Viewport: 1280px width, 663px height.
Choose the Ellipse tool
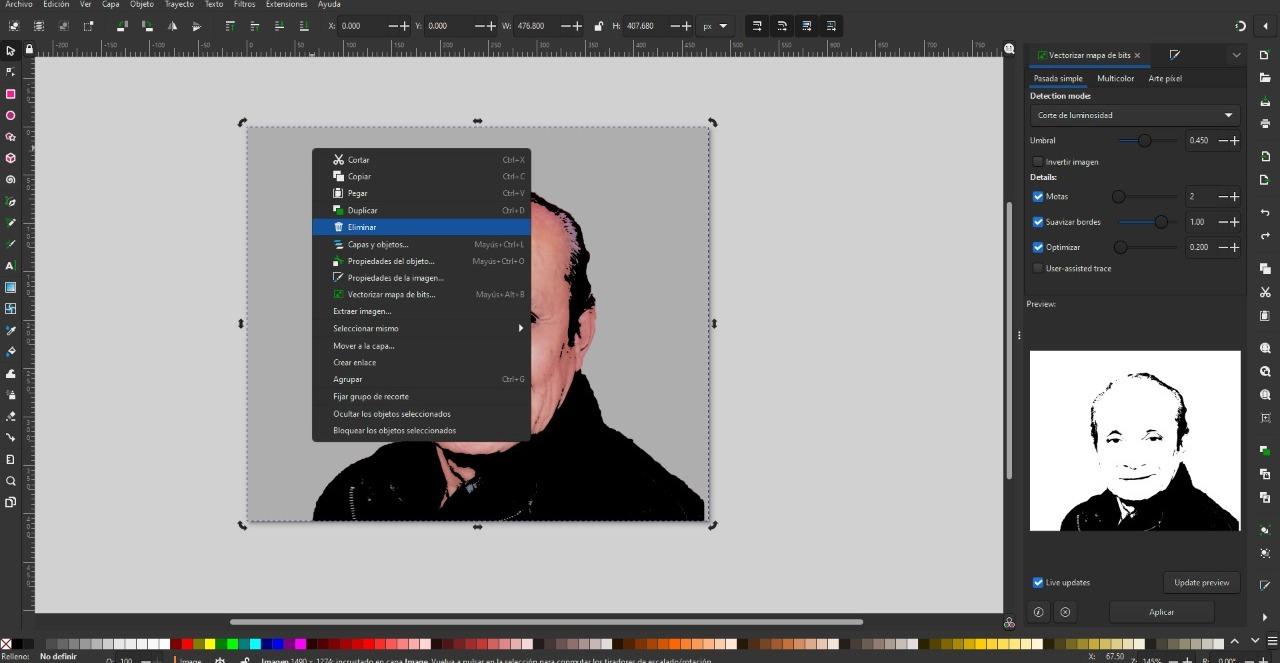point(10,115)
